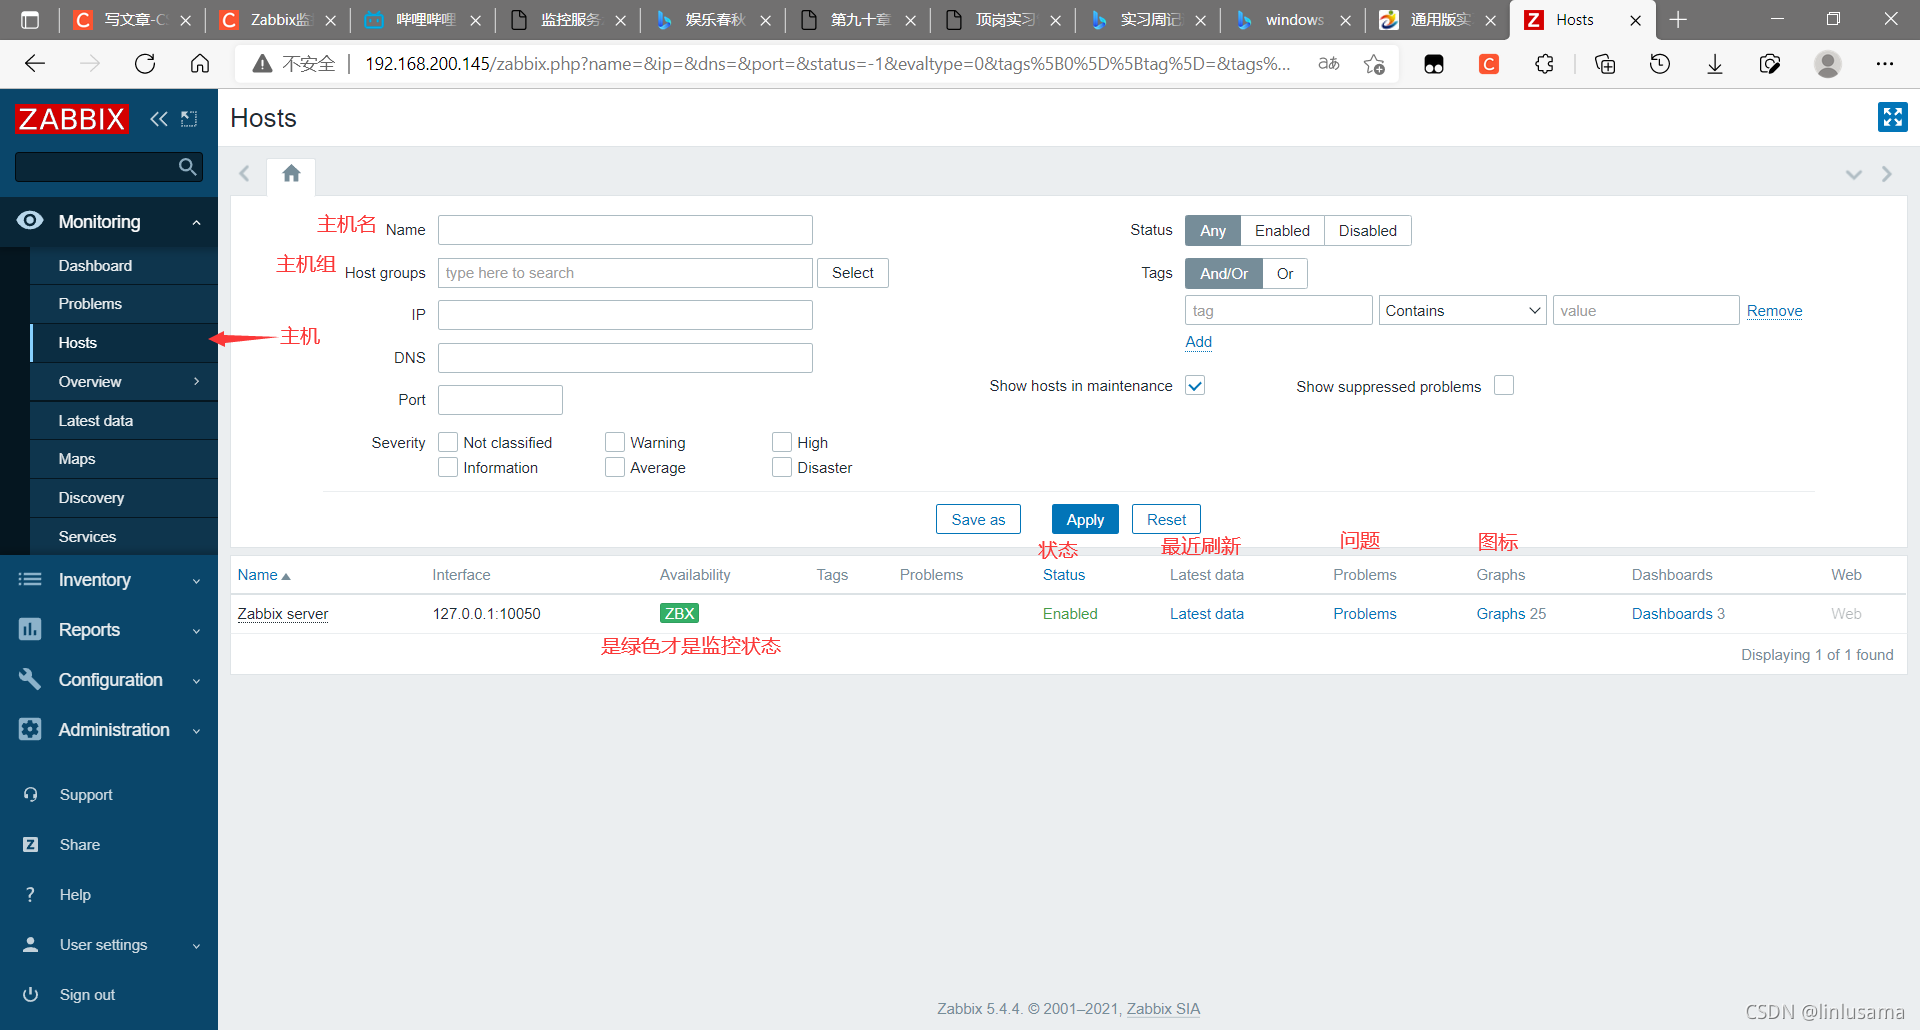Check the Warning severity box
Viewport: 1920px width, 1030px height.
[x=615, y=442]
